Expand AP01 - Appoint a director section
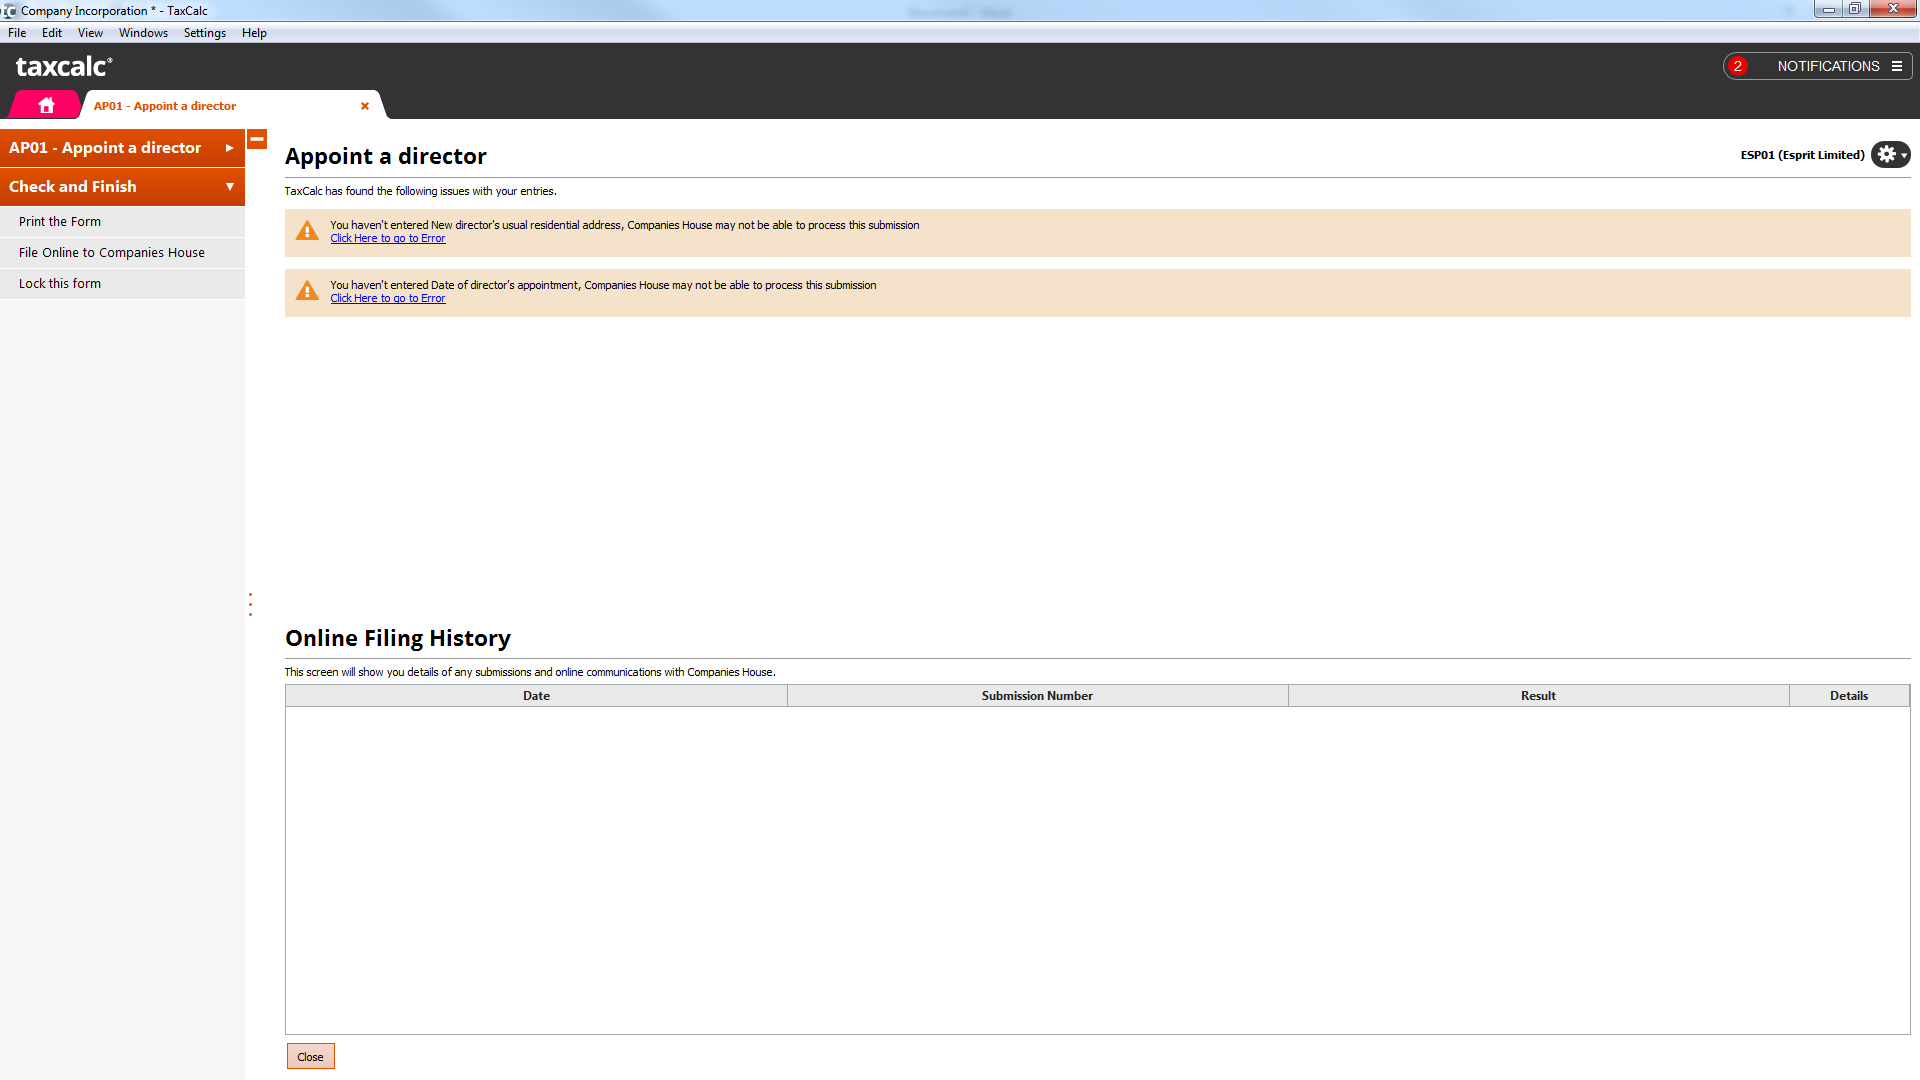The width and height of the screenshot is (1920, 1080). click(122, 148)
